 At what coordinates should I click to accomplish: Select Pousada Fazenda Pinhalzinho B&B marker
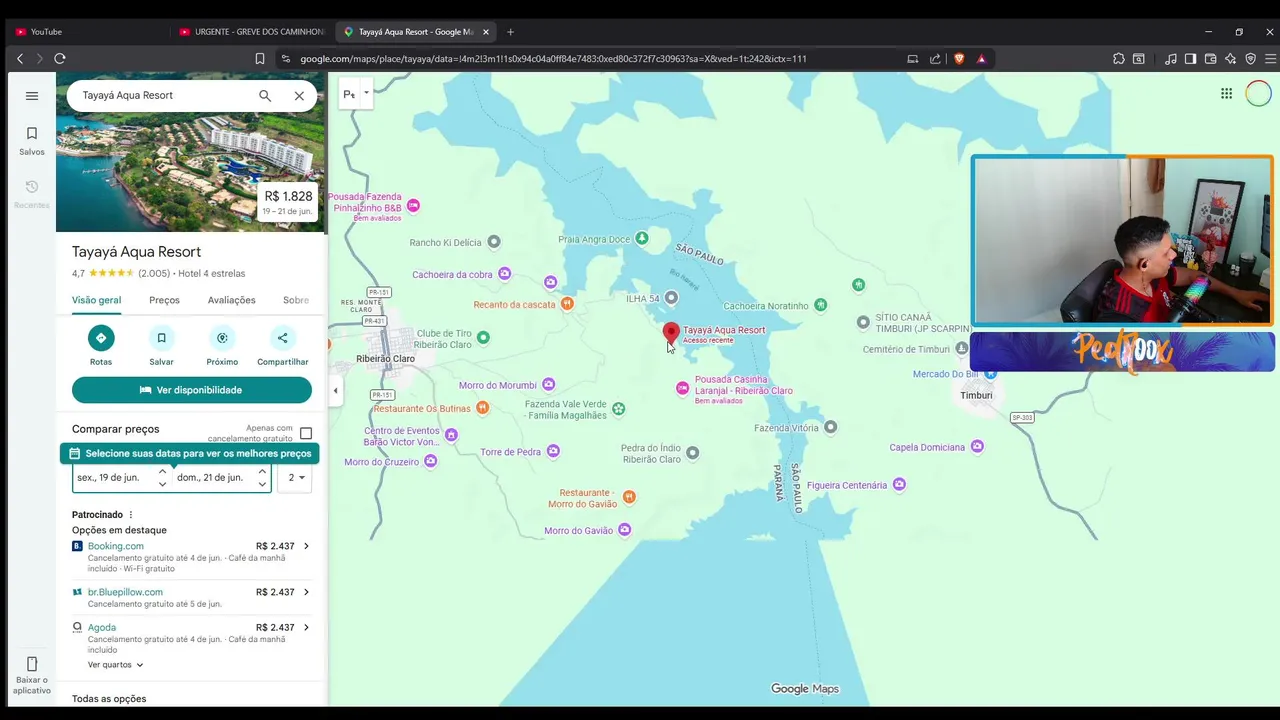(x=413, y=205)
